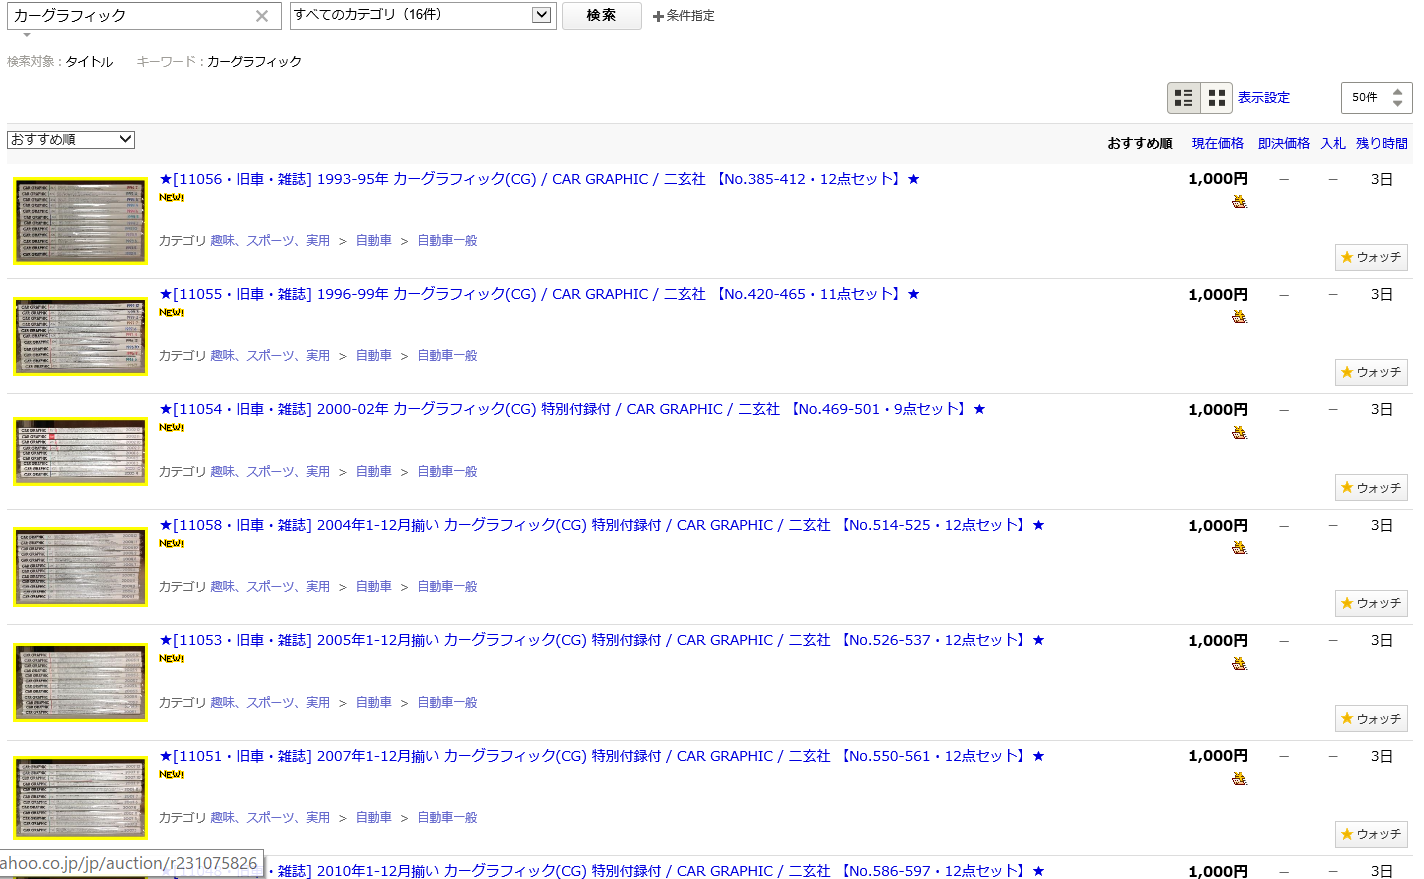Increase items per page on the 50件 stepper

(x=1398, y=92)
